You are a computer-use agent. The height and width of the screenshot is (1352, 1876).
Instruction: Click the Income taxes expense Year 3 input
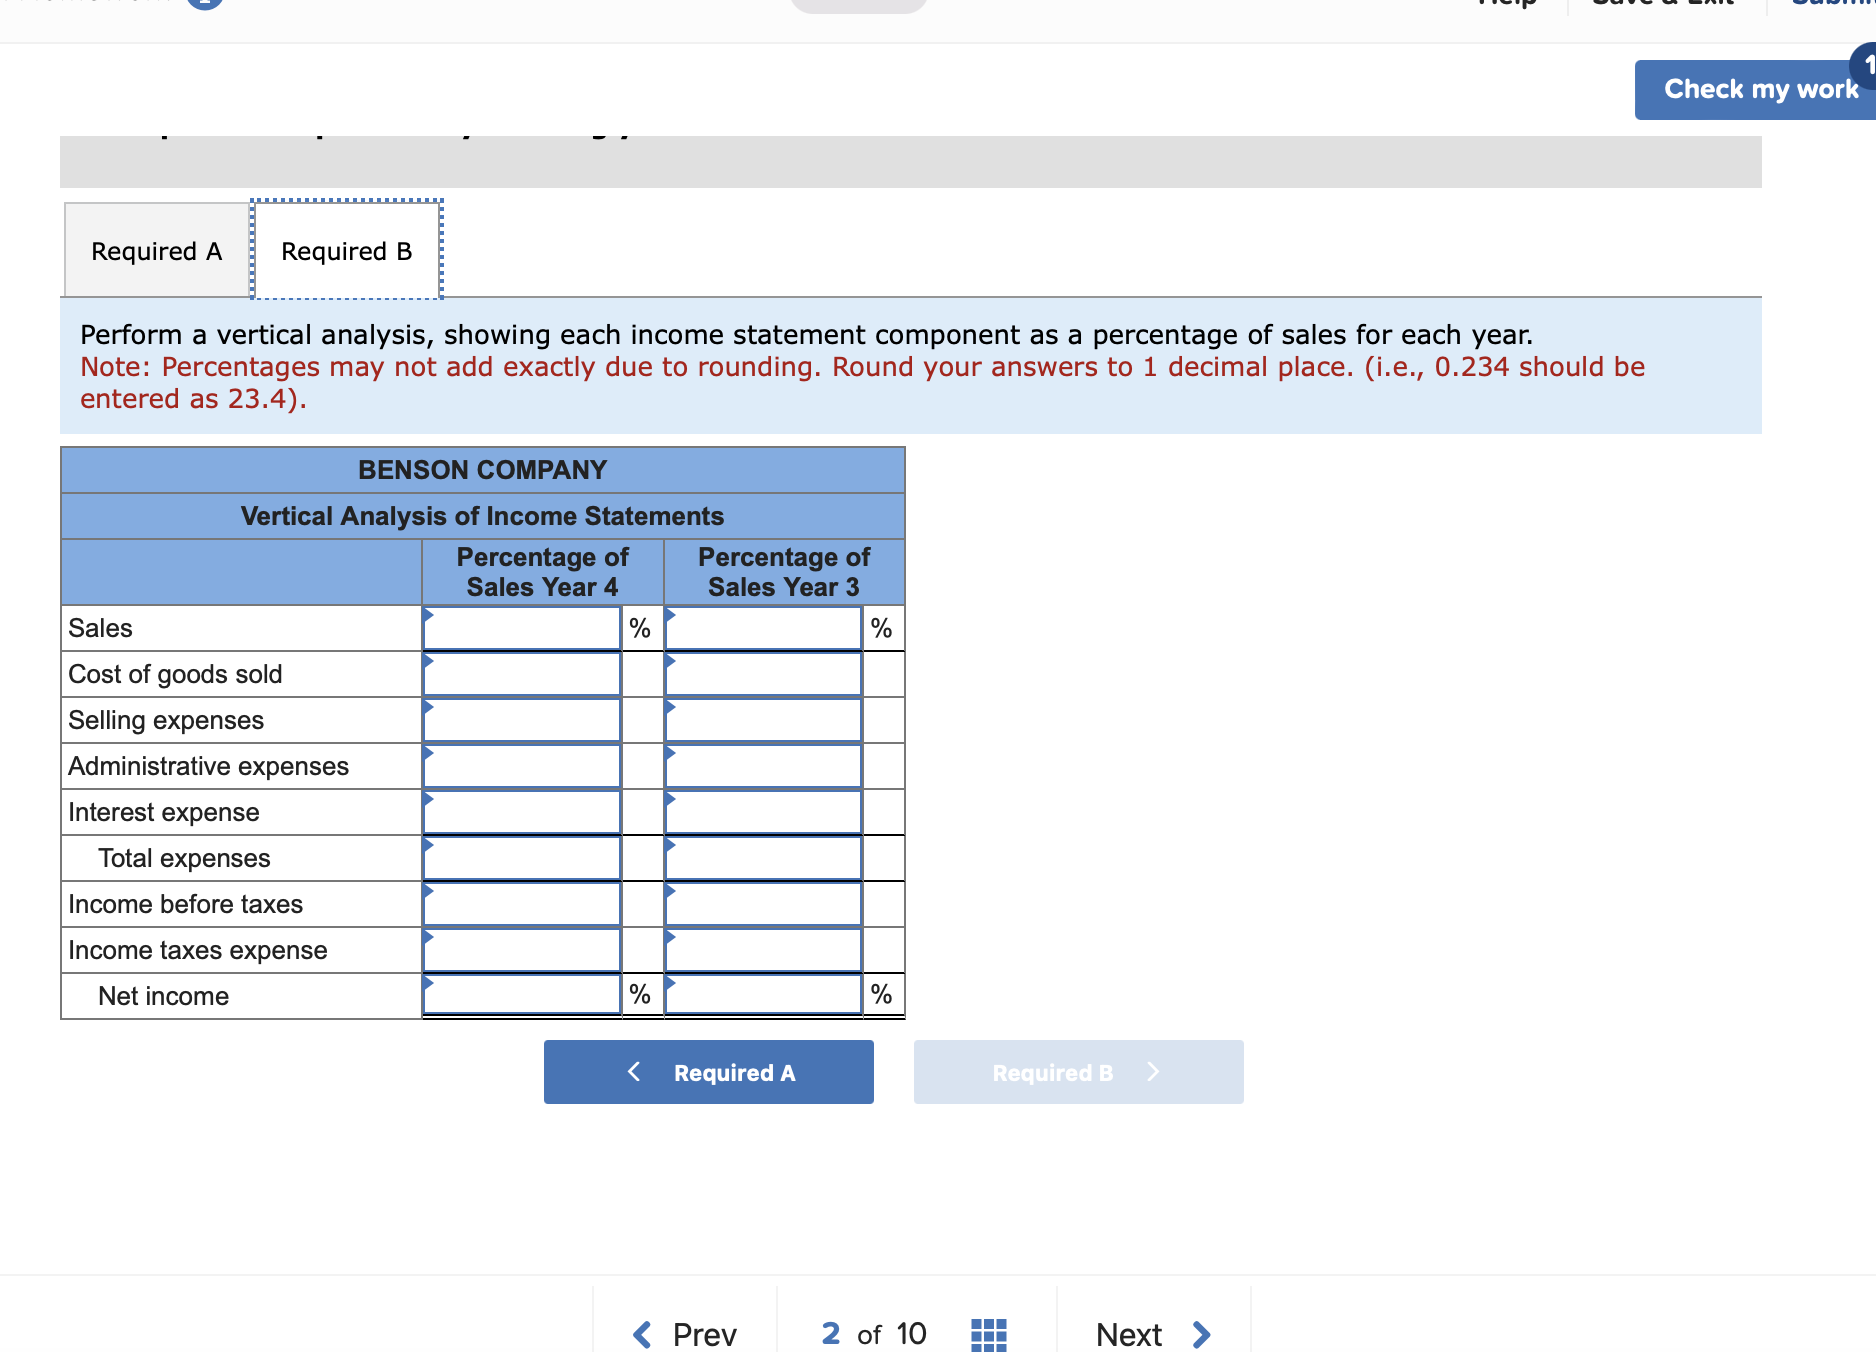tap(761, 949)
